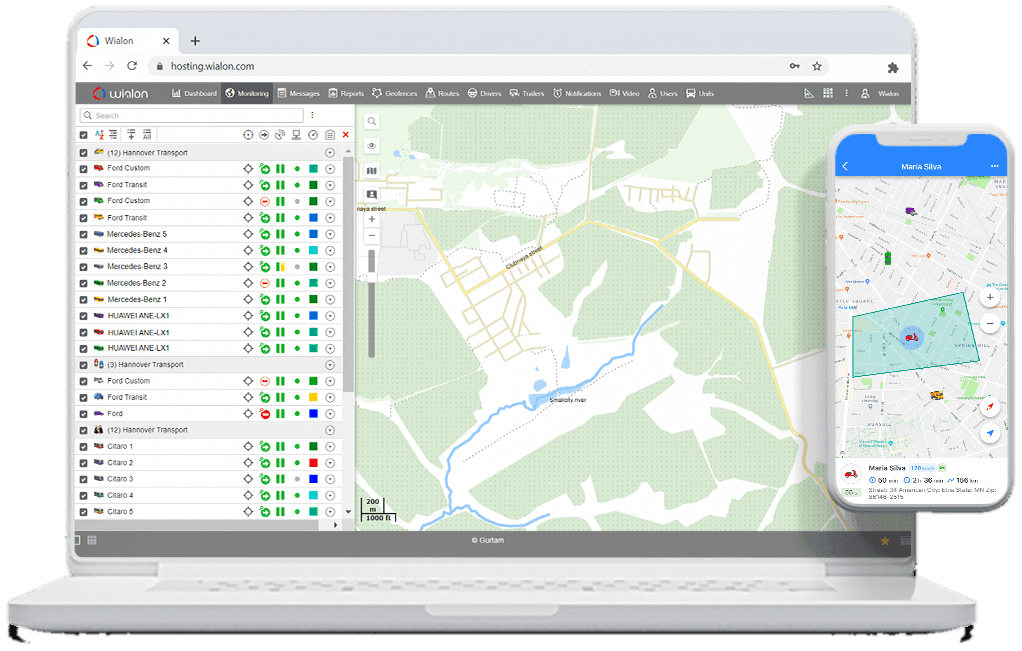
Task: Click the map search magnifier button
Action: (372, 122)
